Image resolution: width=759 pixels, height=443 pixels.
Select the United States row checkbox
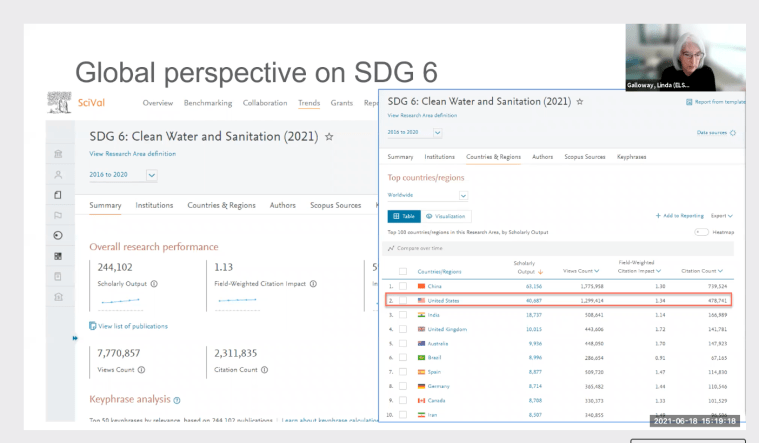403,300
